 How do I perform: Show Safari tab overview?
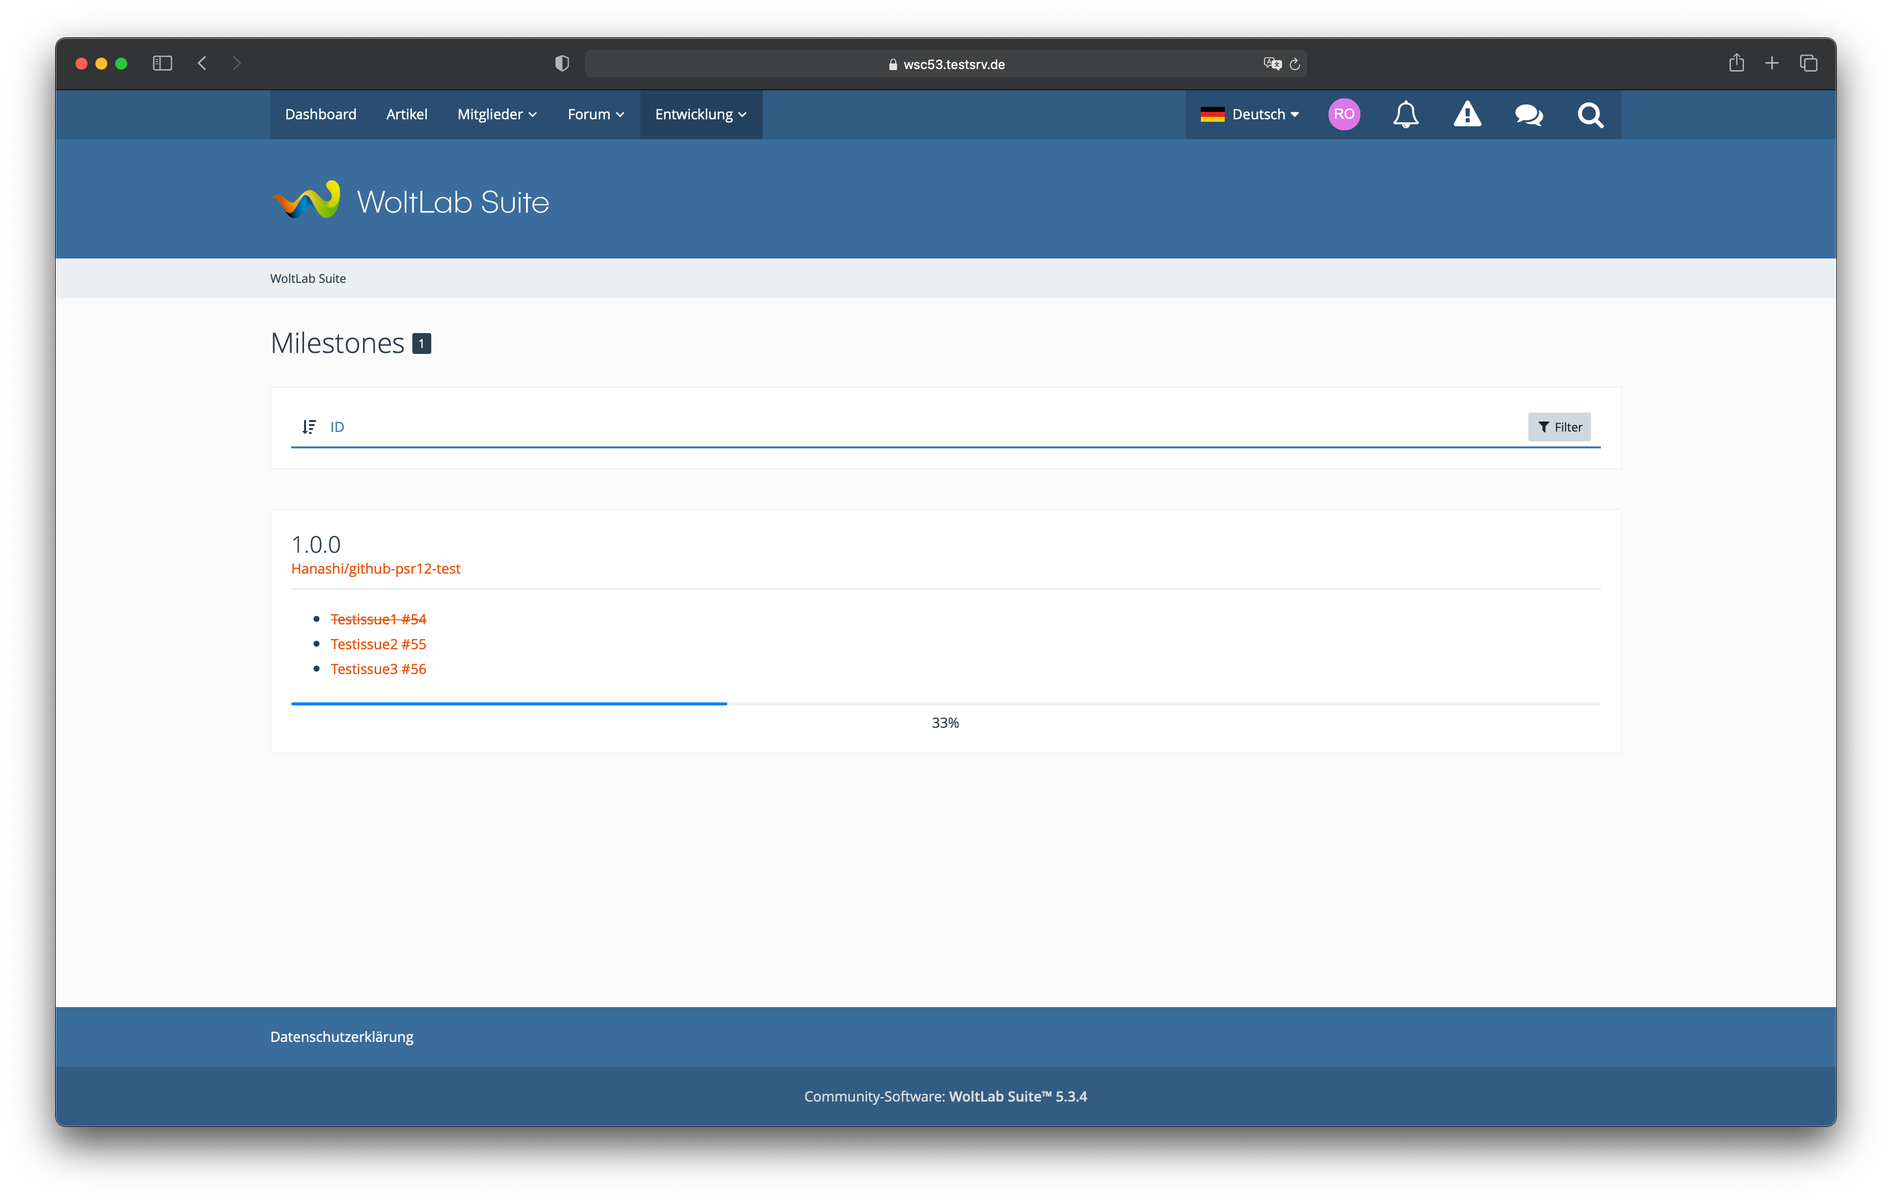pyautogui.click(x=1808, y=63)
